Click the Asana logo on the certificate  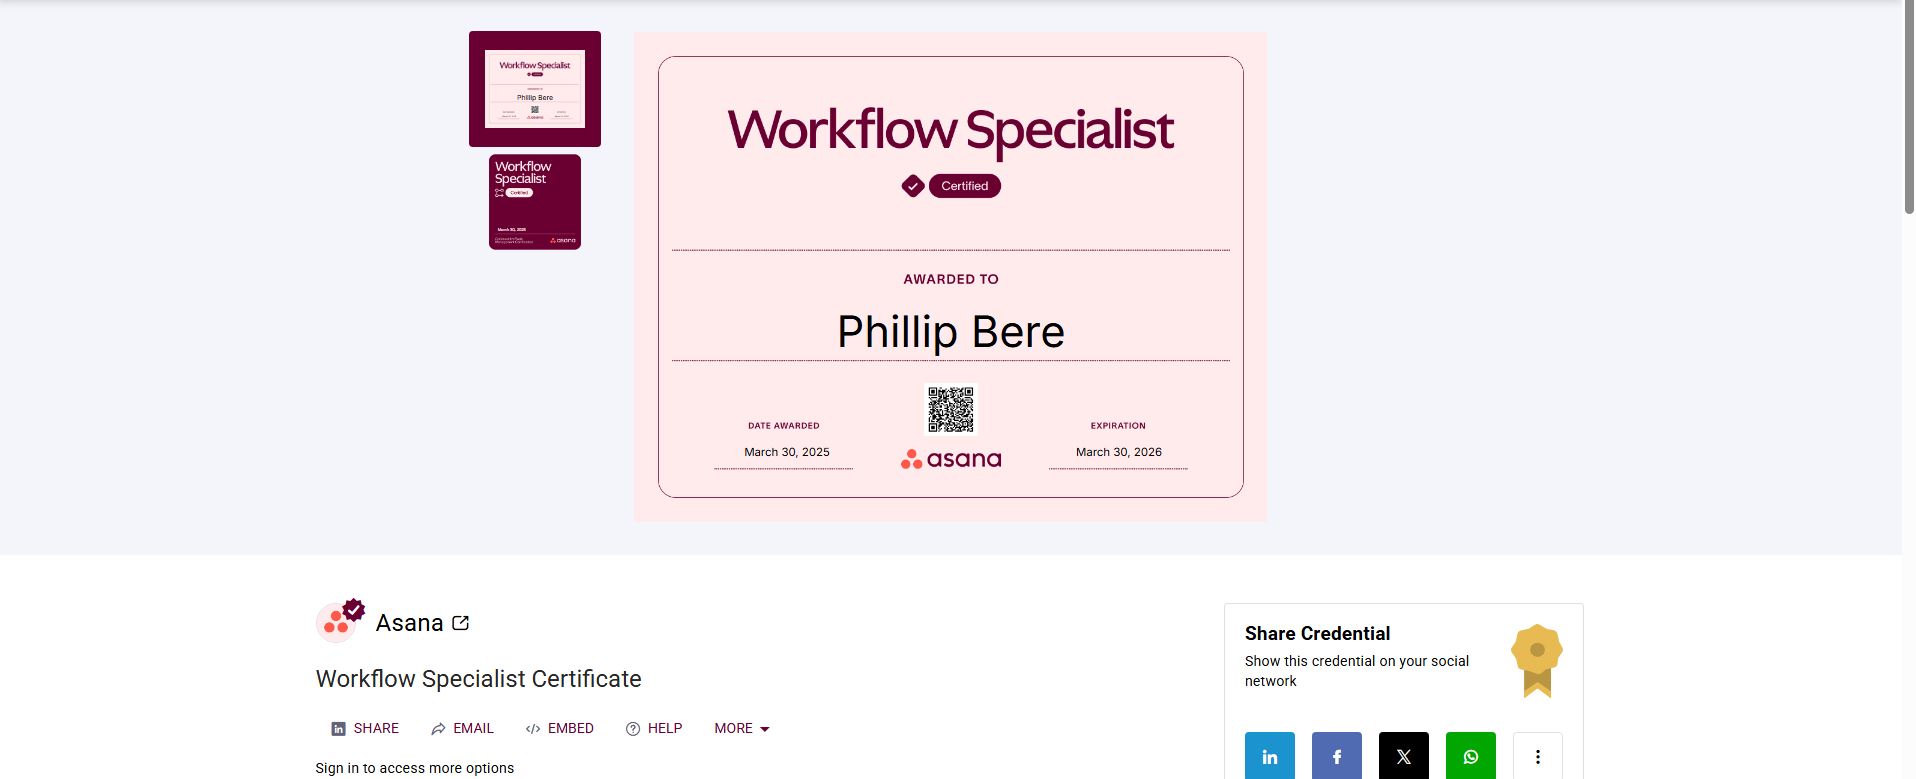(x=950, y=459)
